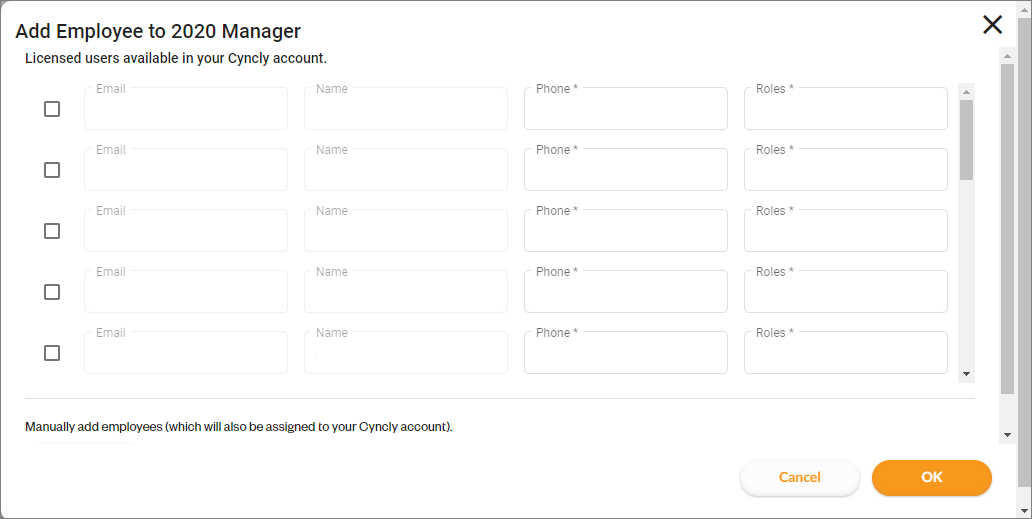Tick the checkbox in the fourth user row

[52, 291]
